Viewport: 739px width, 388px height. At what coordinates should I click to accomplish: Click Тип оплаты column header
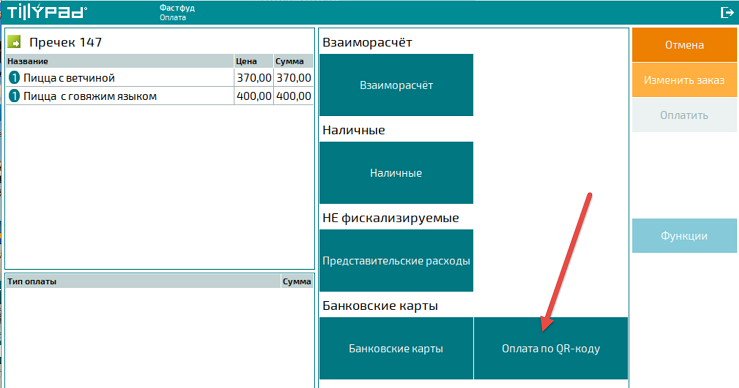(x=143, y=281)
